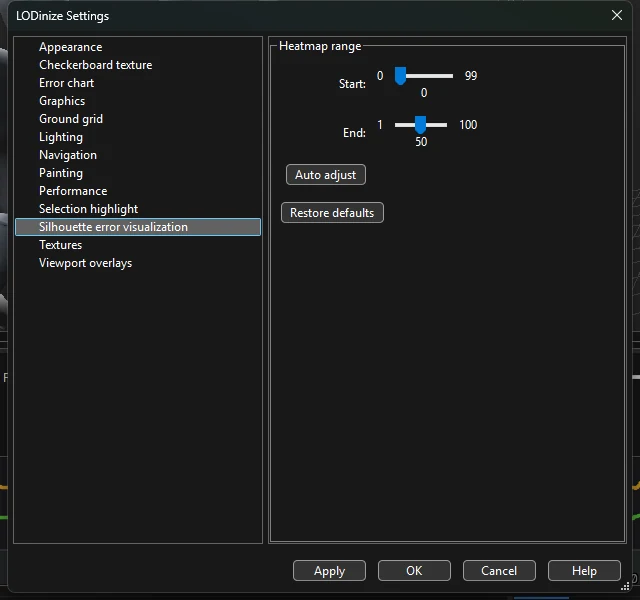The width and height of the screenshot is (640, 600).
Task: Click the Auto adjust button
Action: click(x=326, y=175)
